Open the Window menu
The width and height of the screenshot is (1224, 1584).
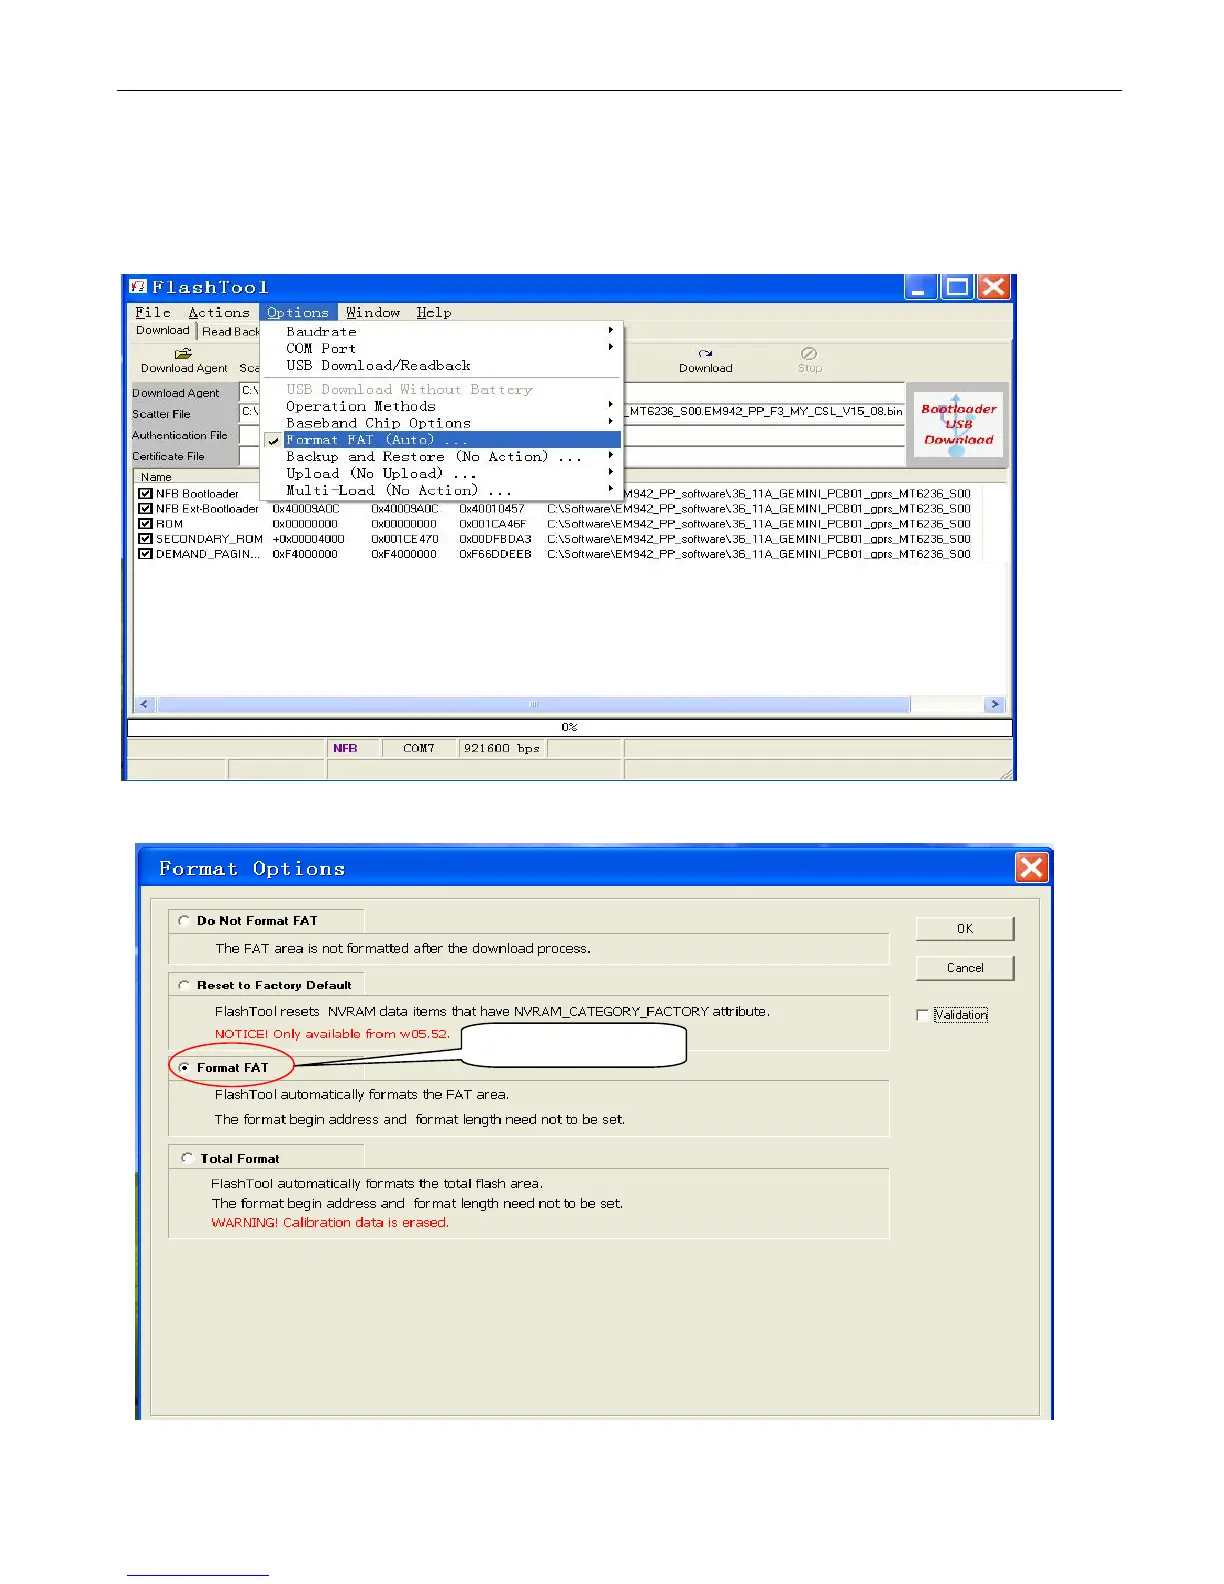373,312
